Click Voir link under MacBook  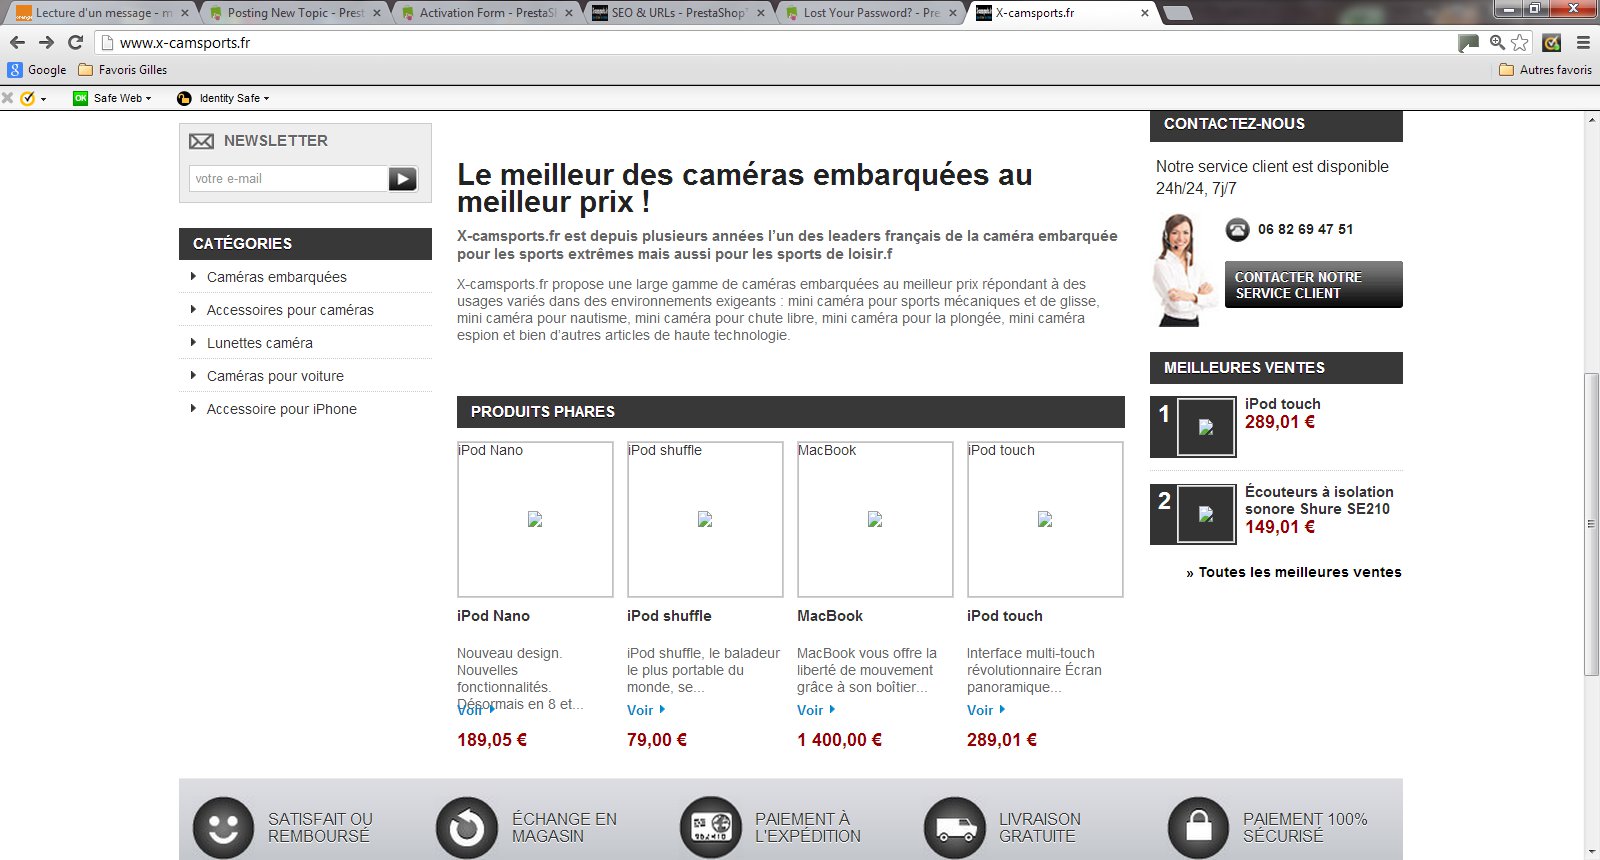(x=816, y=710)
